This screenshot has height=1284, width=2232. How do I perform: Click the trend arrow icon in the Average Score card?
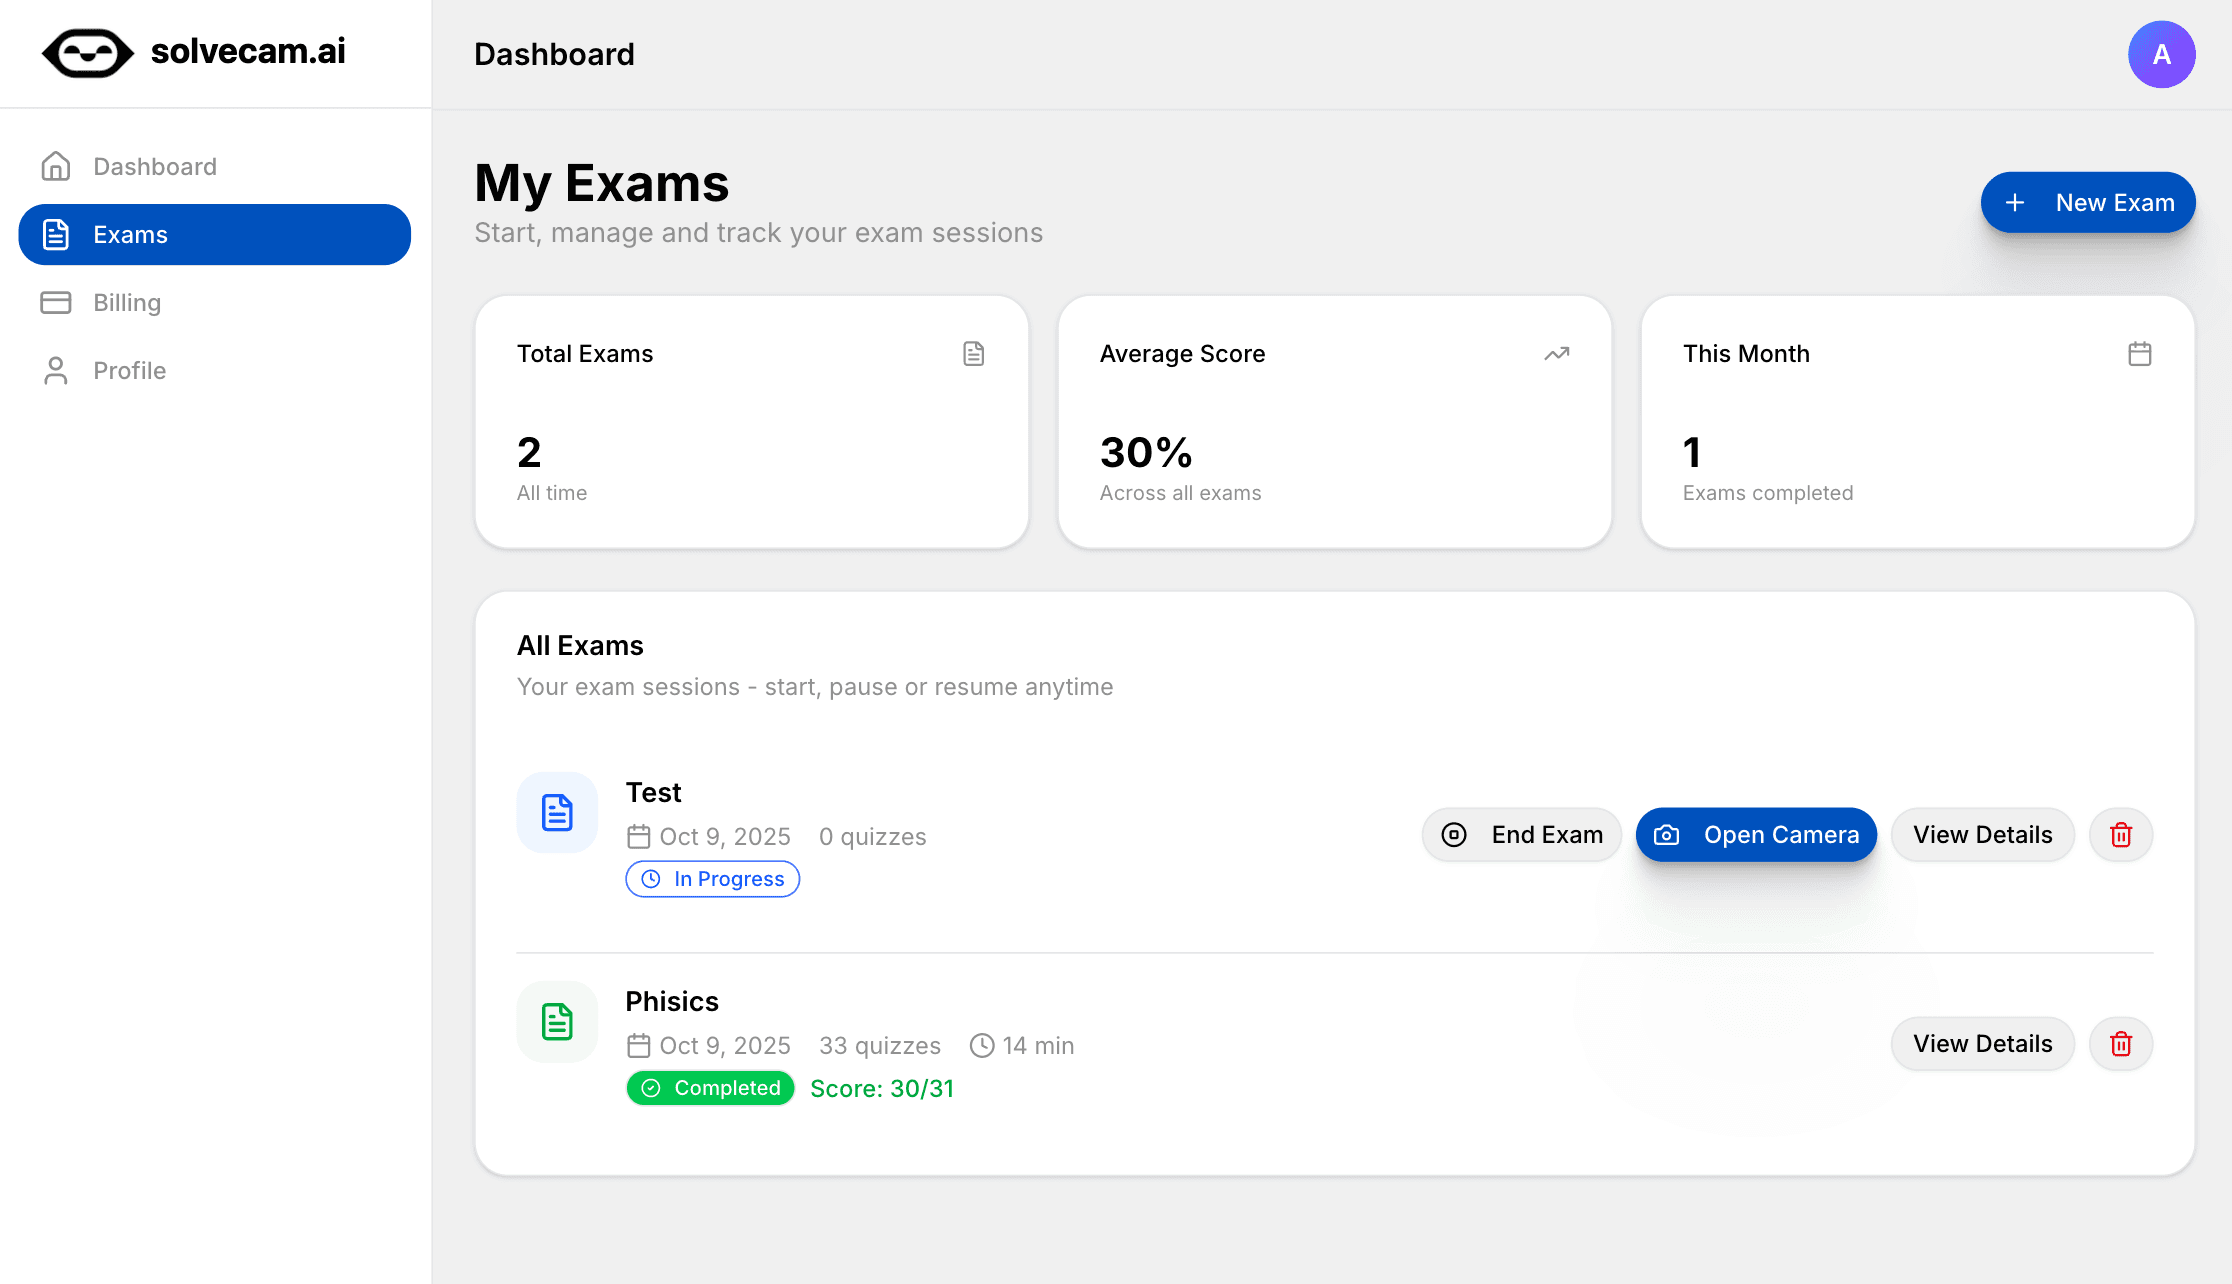pyautogui.click(x=1556, y=354)
